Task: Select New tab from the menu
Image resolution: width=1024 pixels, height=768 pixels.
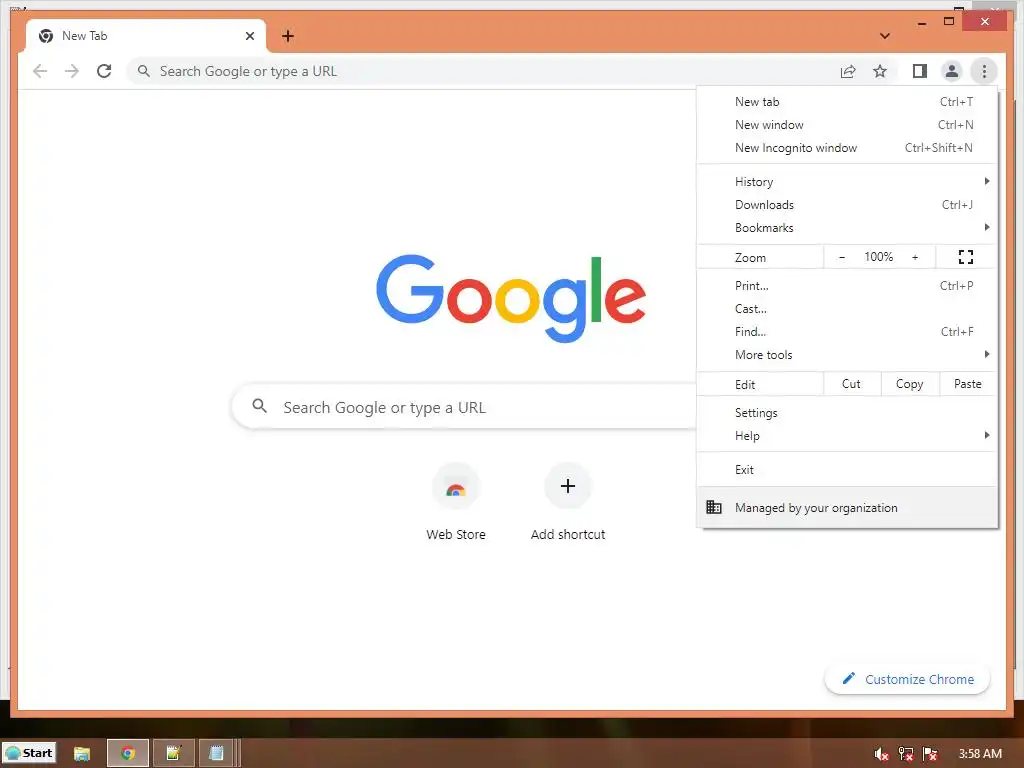Action: click(847, 102)
